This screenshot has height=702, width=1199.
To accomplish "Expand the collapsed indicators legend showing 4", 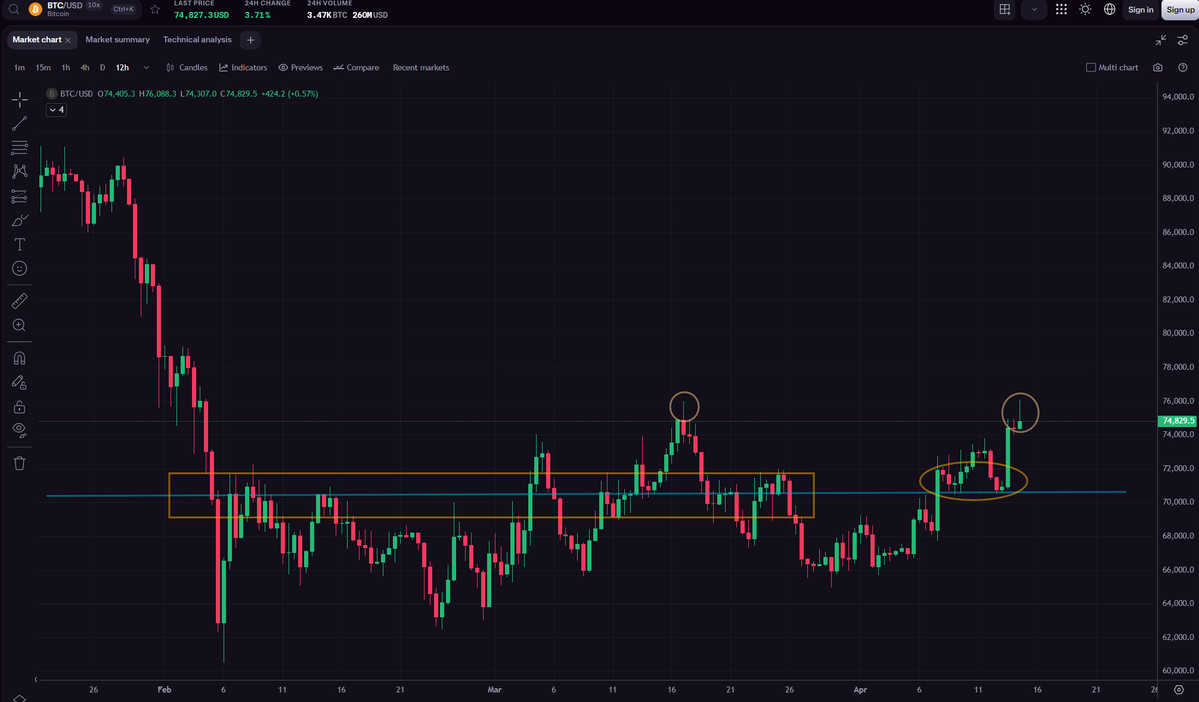I will coord(56,110).
